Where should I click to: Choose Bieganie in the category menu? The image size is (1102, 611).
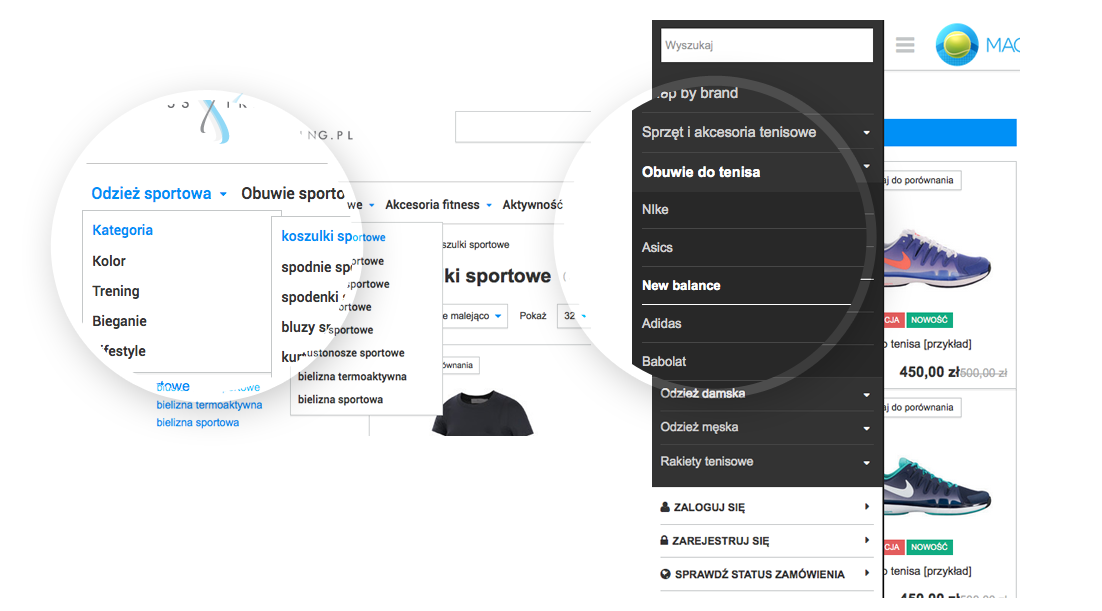pyautogui.click(x=120, y=321)
